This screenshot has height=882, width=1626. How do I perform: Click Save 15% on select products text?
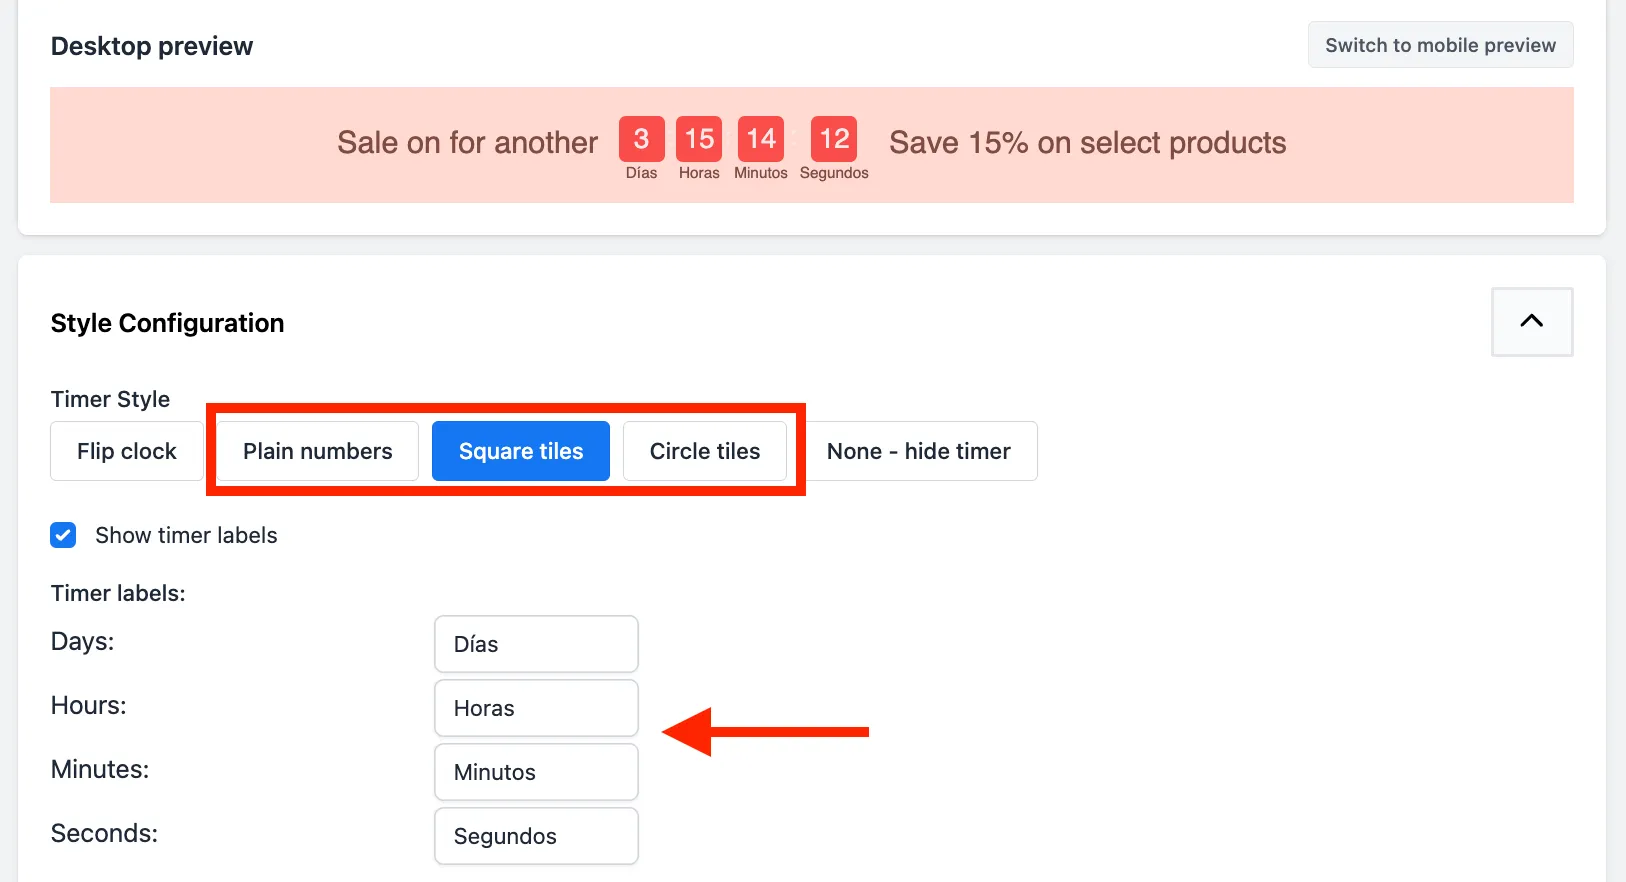point(1087,142)
